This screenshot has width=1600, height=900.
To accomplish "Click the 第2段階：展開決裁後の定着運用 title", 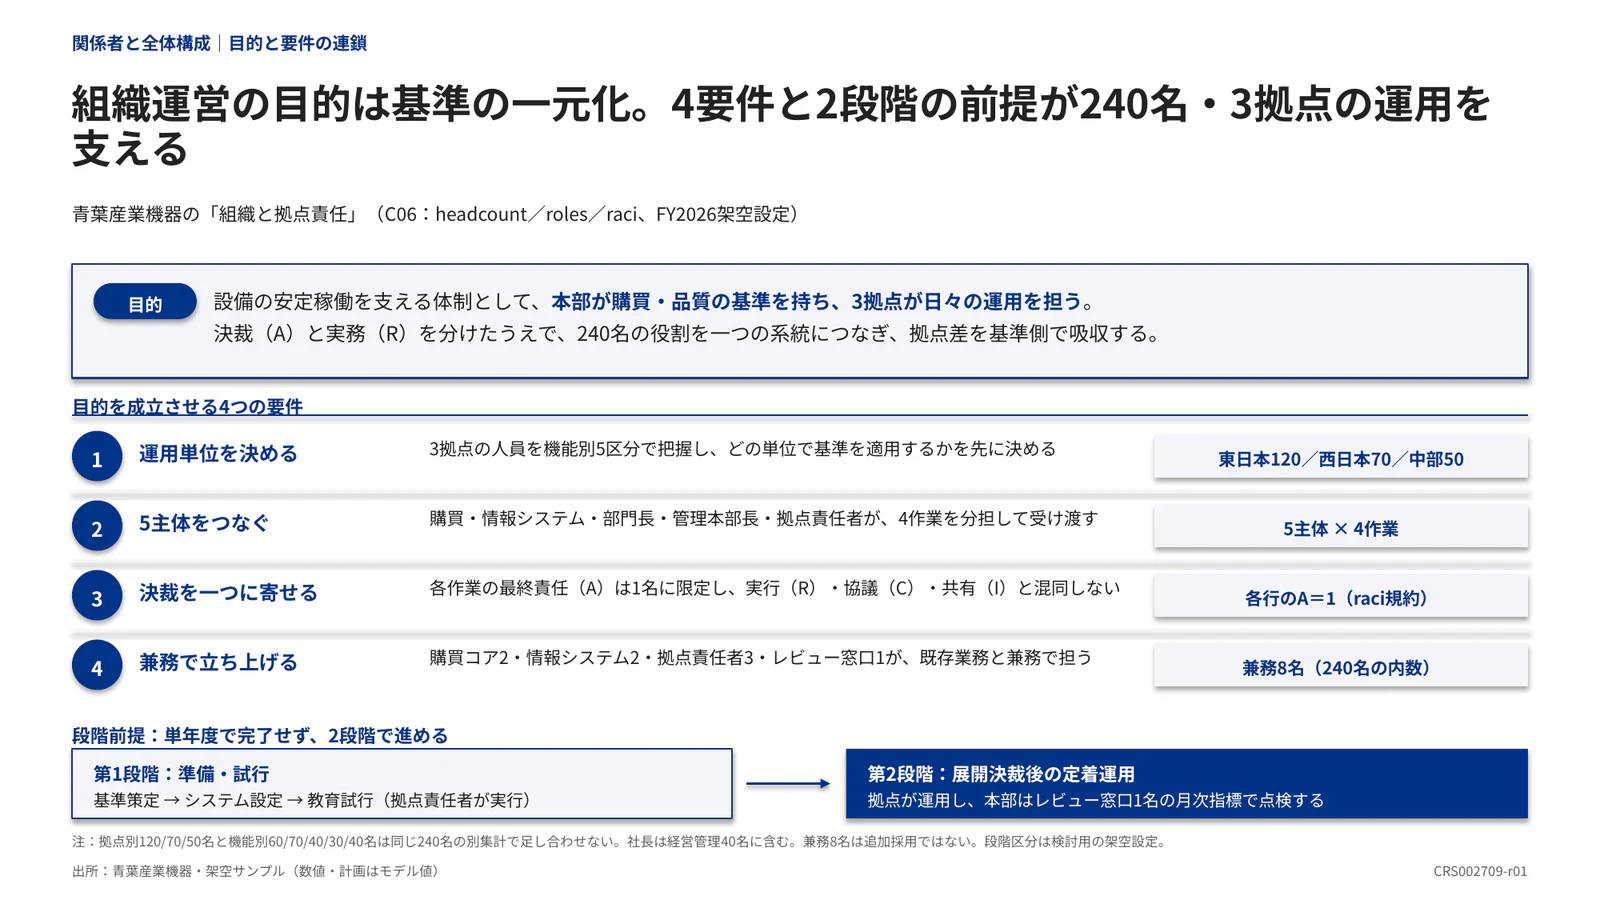I will (1001, 774).
